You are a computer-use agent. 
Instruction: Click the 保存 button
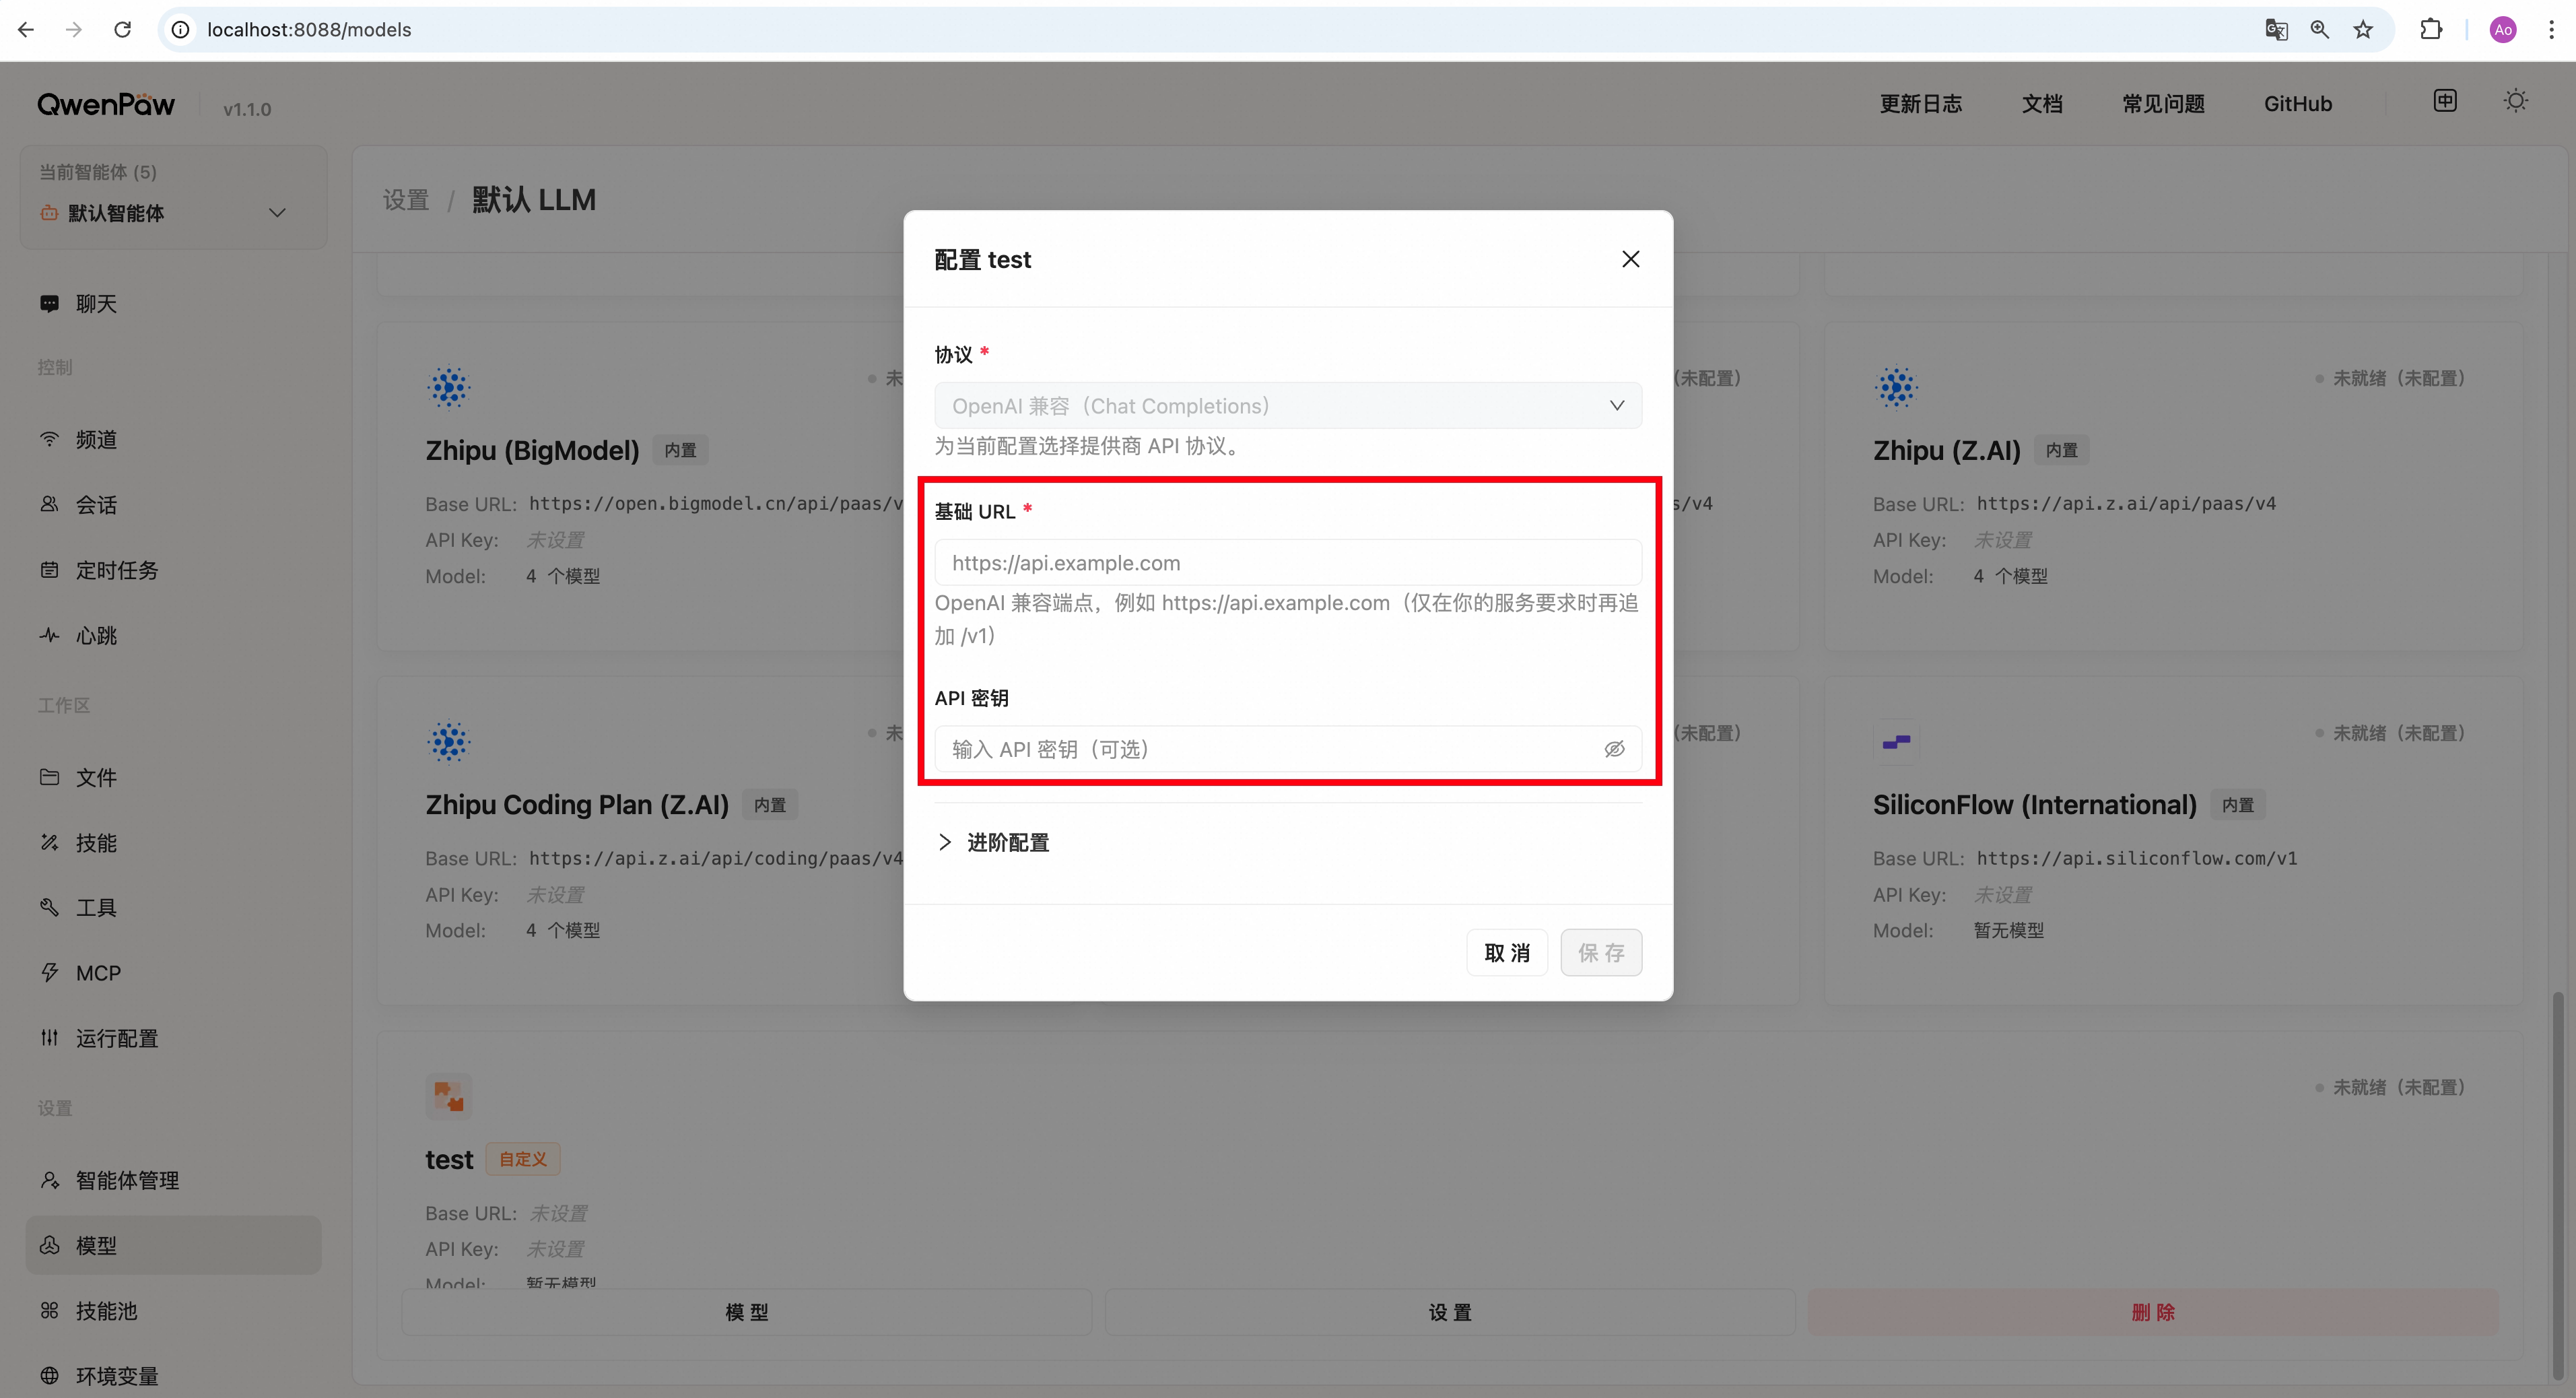[1601, 953]
